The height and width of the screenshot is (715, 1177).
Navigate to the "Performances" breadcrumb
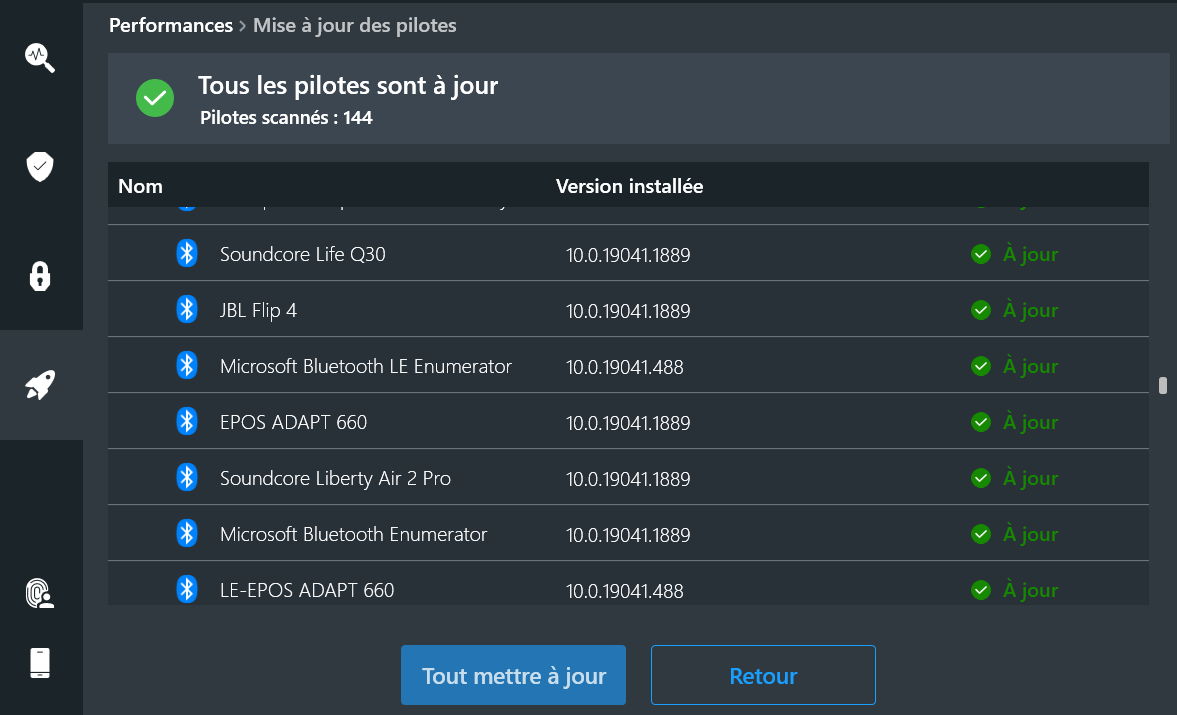coord(171,25)
